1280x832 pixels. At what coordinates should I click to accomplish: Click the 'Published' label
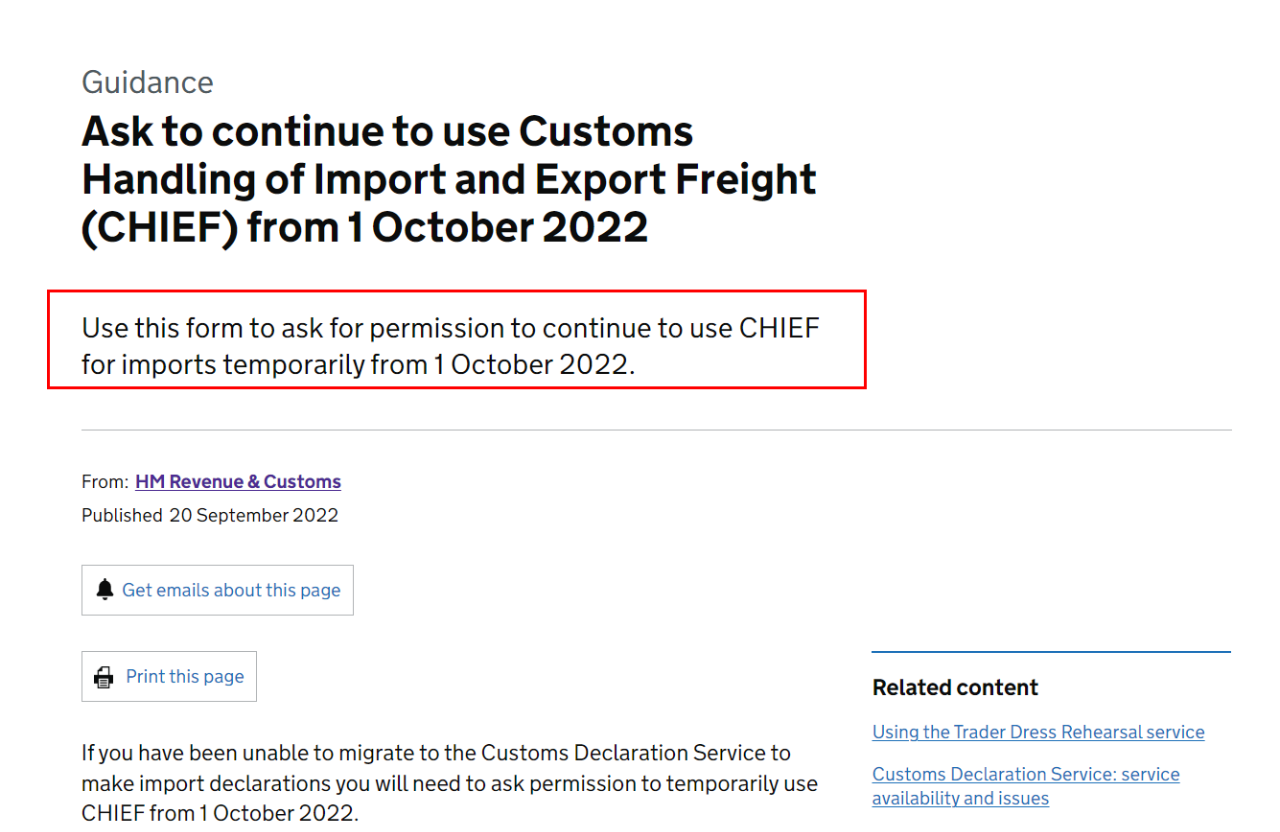122,516
